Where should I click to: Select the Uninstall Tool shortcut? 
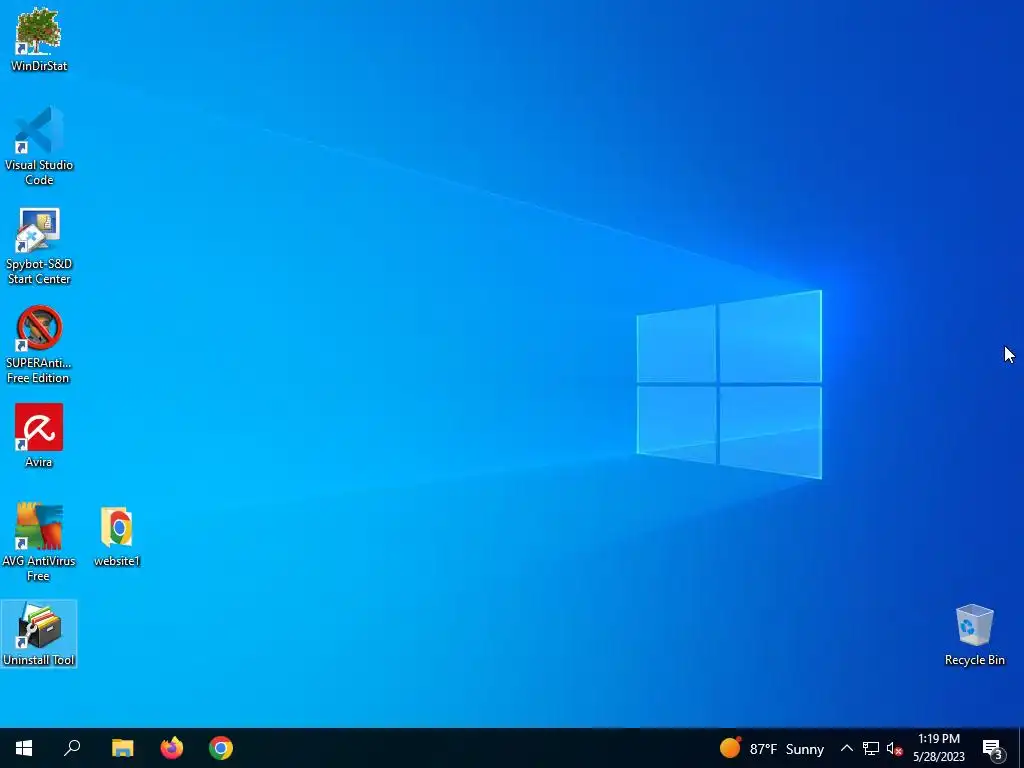39,633
